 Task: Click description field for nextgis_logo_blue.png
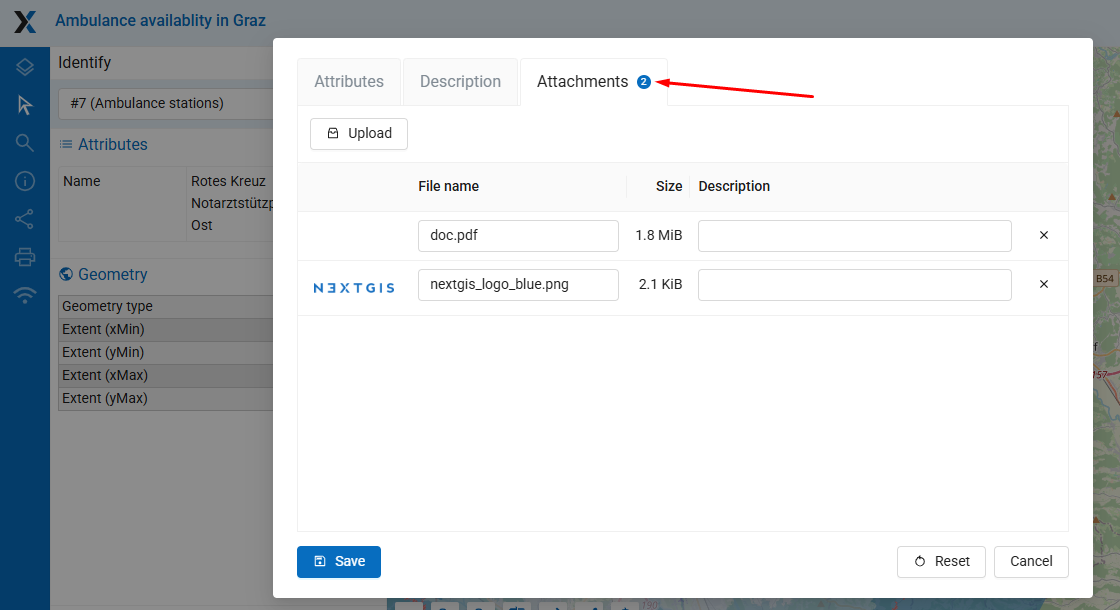[854, 285]
